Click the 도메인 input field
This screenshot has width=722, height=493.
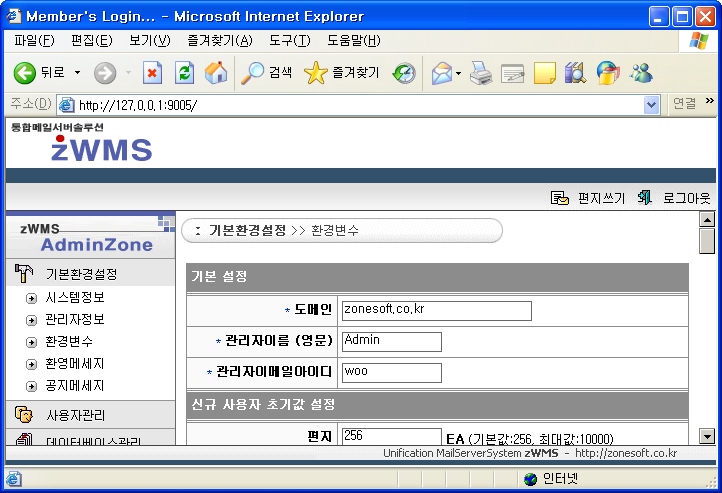[x=435, y=310]
